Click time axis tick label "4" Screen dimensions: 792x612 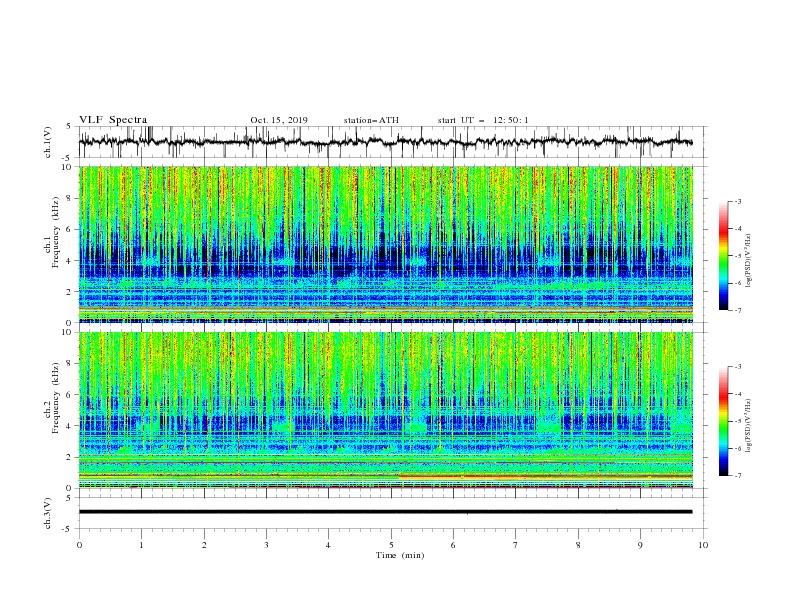(x=329, y=545)
